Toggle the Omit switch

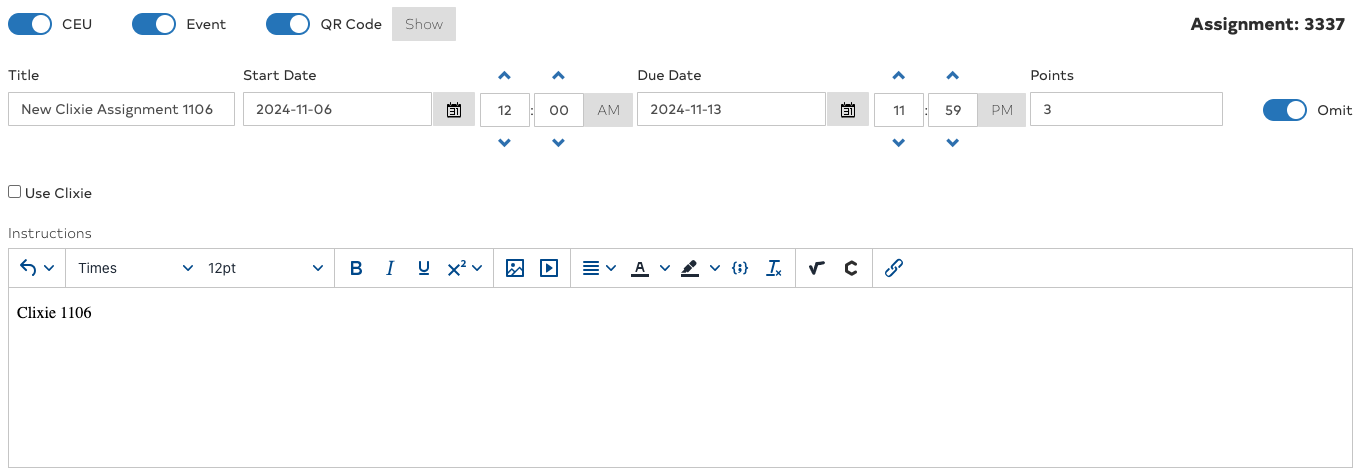click(1285, 110)
